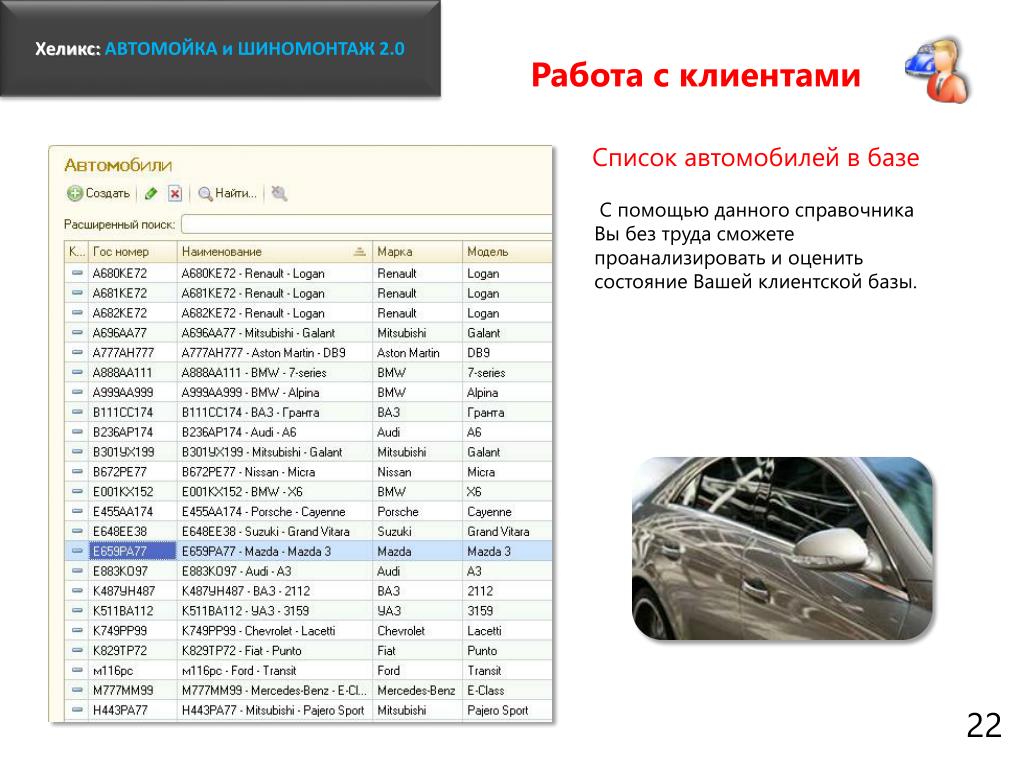
Task: Sort by Марка column header
Action: tap(417, 251)
